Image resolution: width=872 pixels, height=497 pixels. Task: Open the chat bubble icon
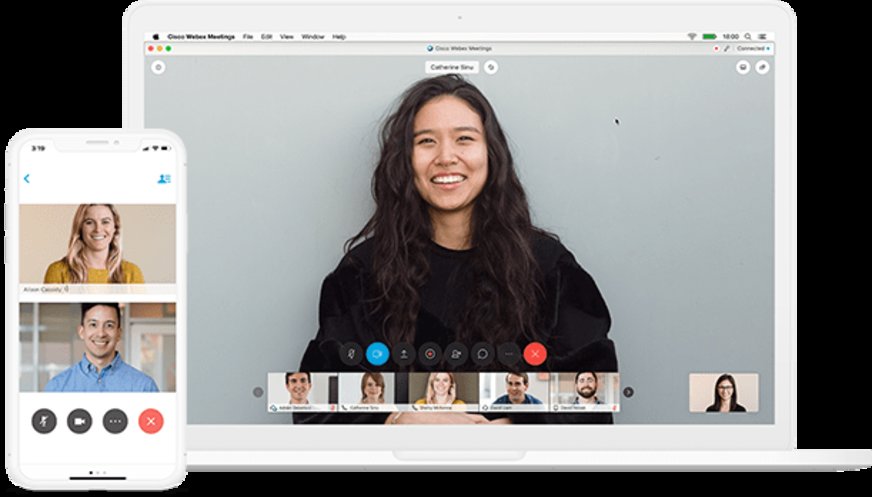click(x=482, y=353)
